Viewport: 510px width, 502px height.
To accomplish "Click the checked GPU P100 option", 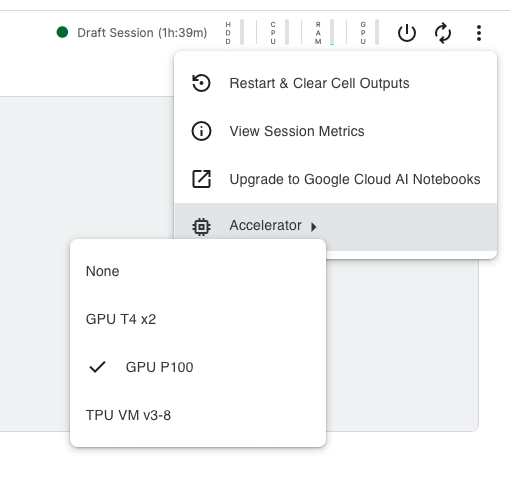I will click(198, 367).
